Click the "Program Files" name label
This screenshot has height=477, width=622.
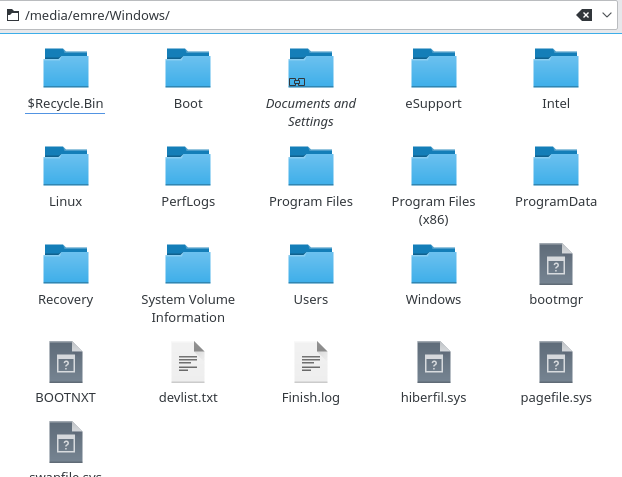pos(311,202)
